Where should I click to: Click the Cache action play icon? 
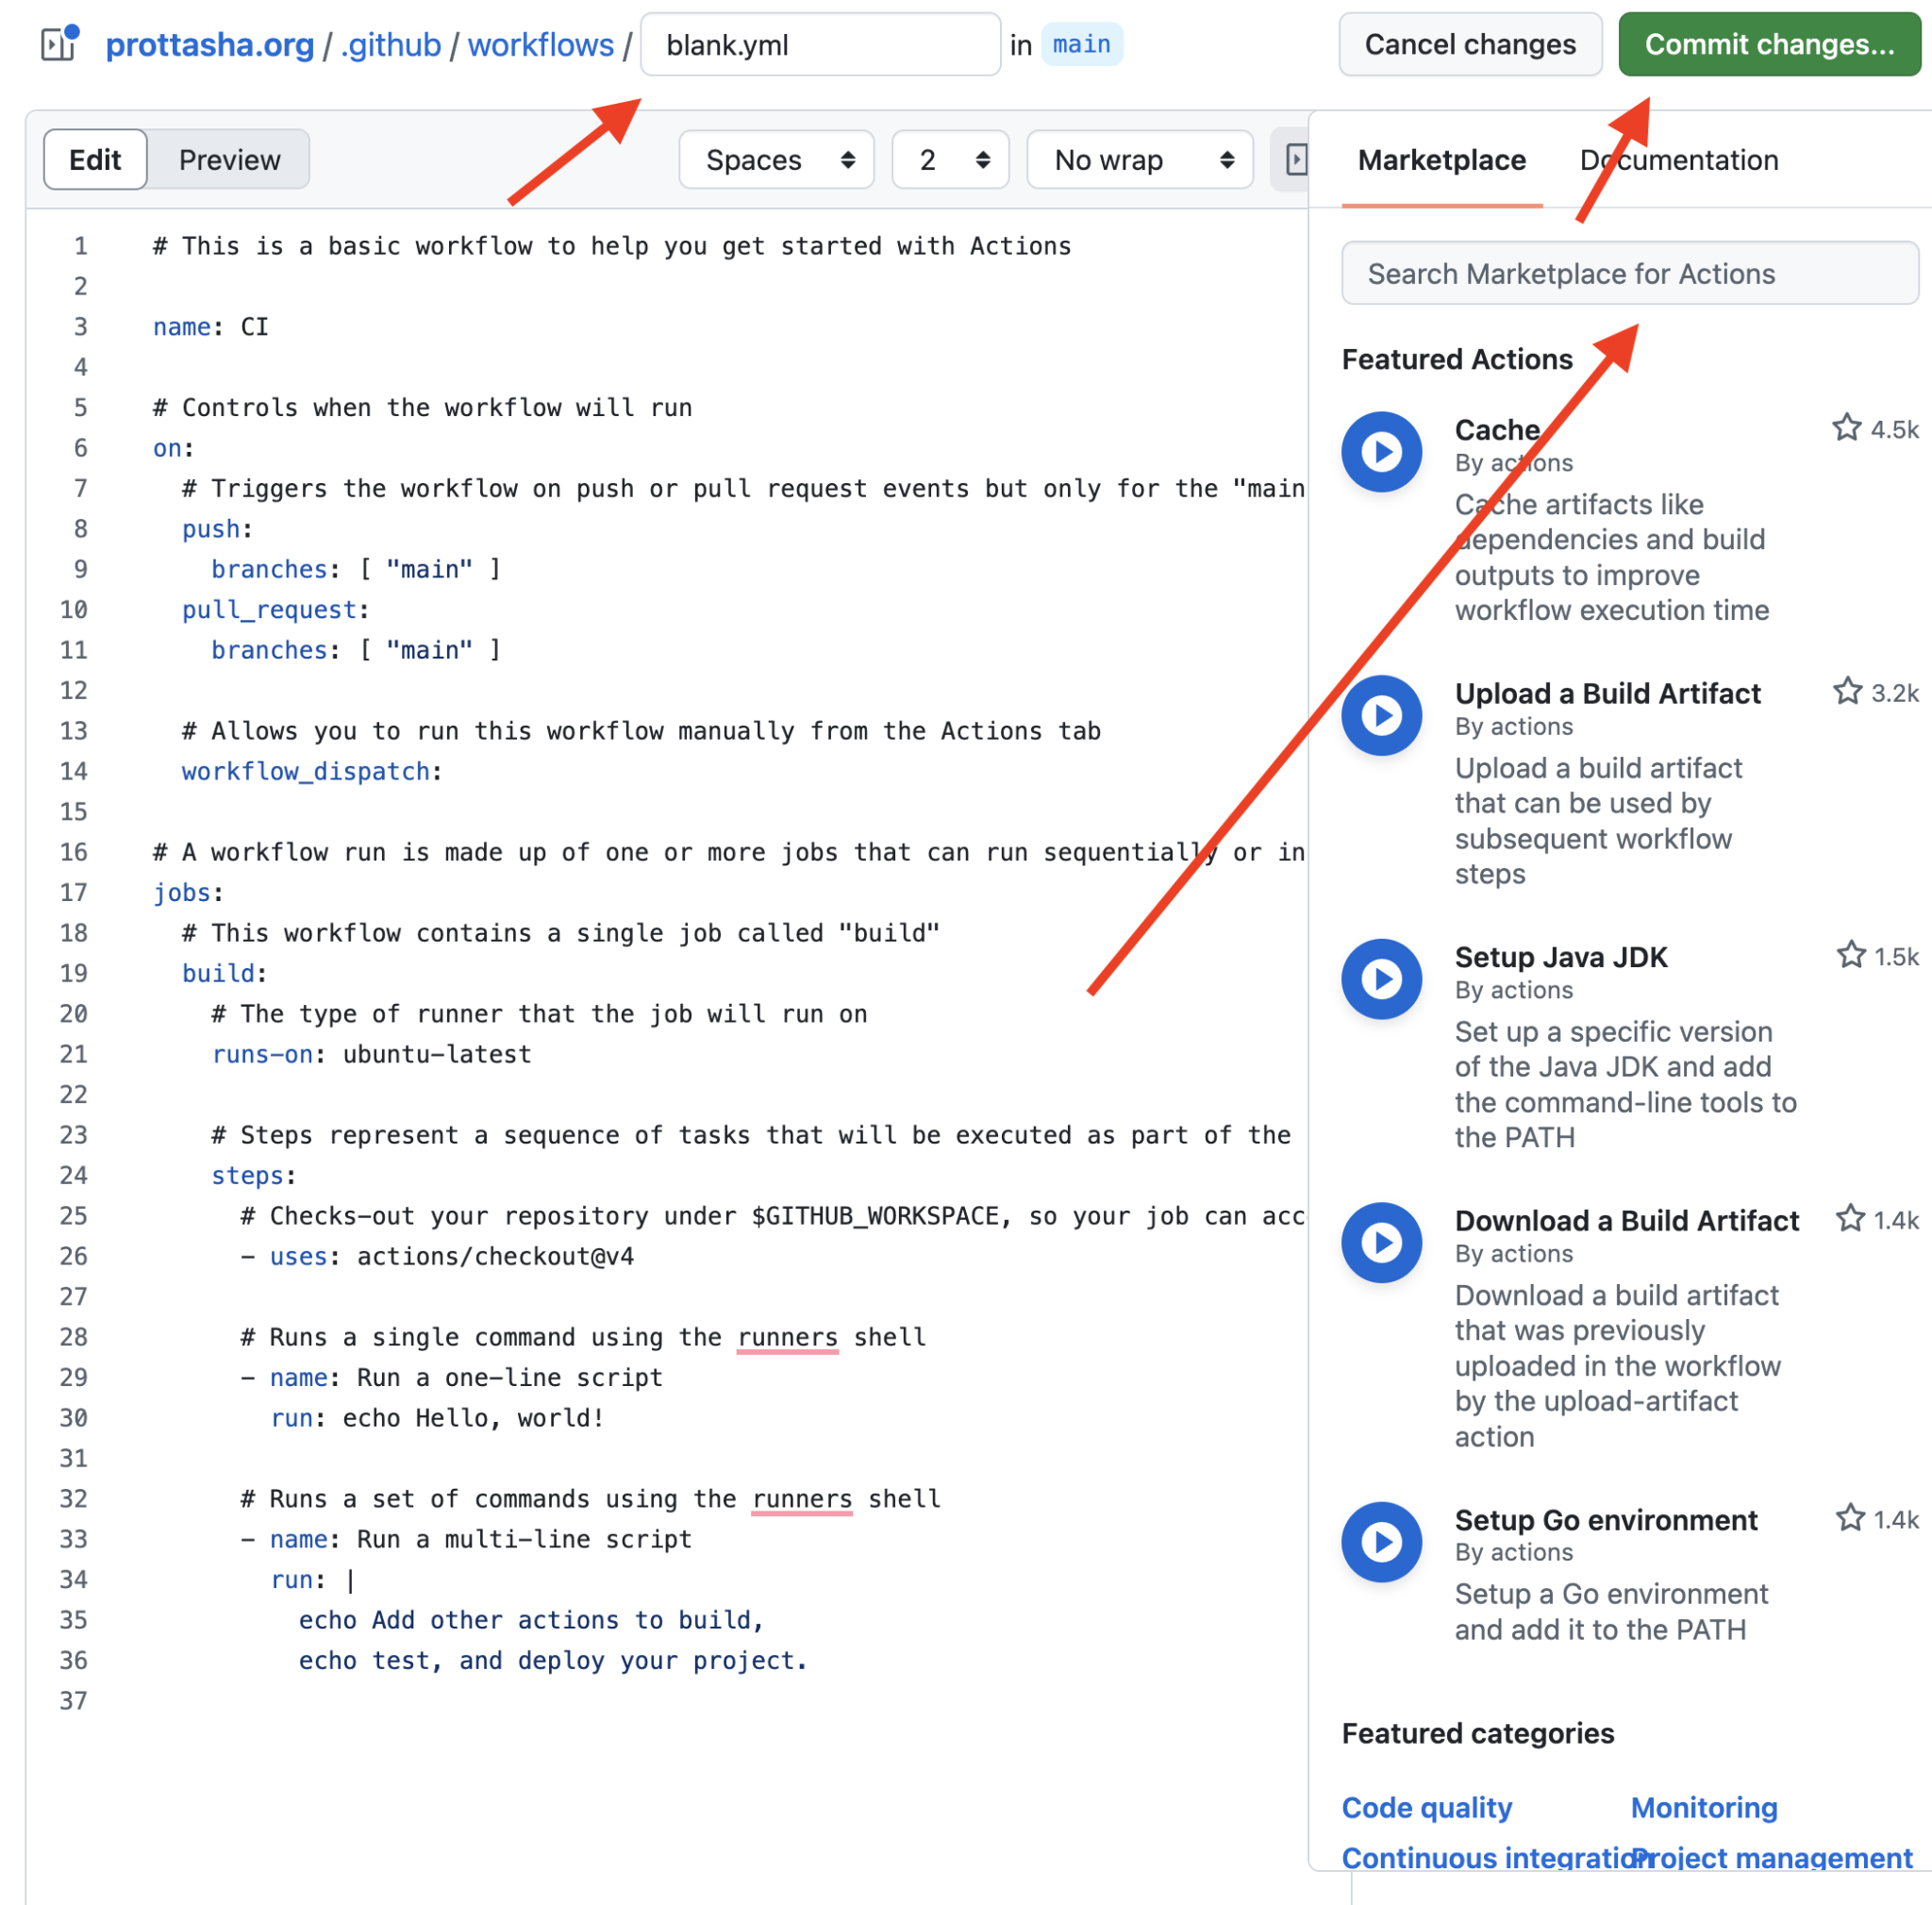[x=1381, y=452]
